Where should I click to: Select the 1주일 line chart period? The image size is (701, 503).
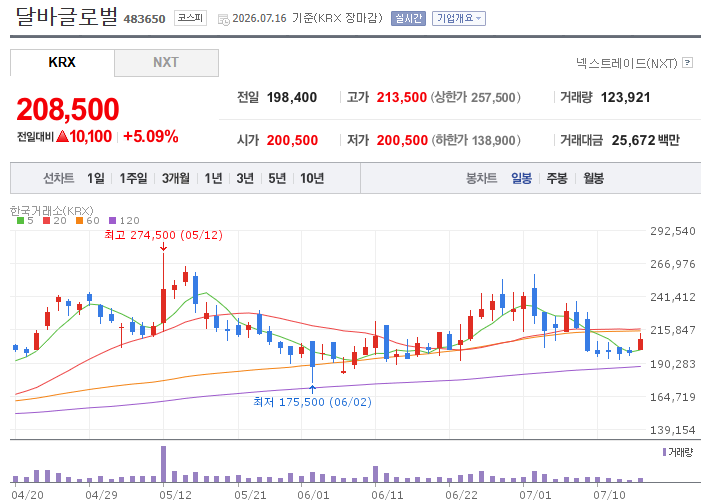click(133, 178)
